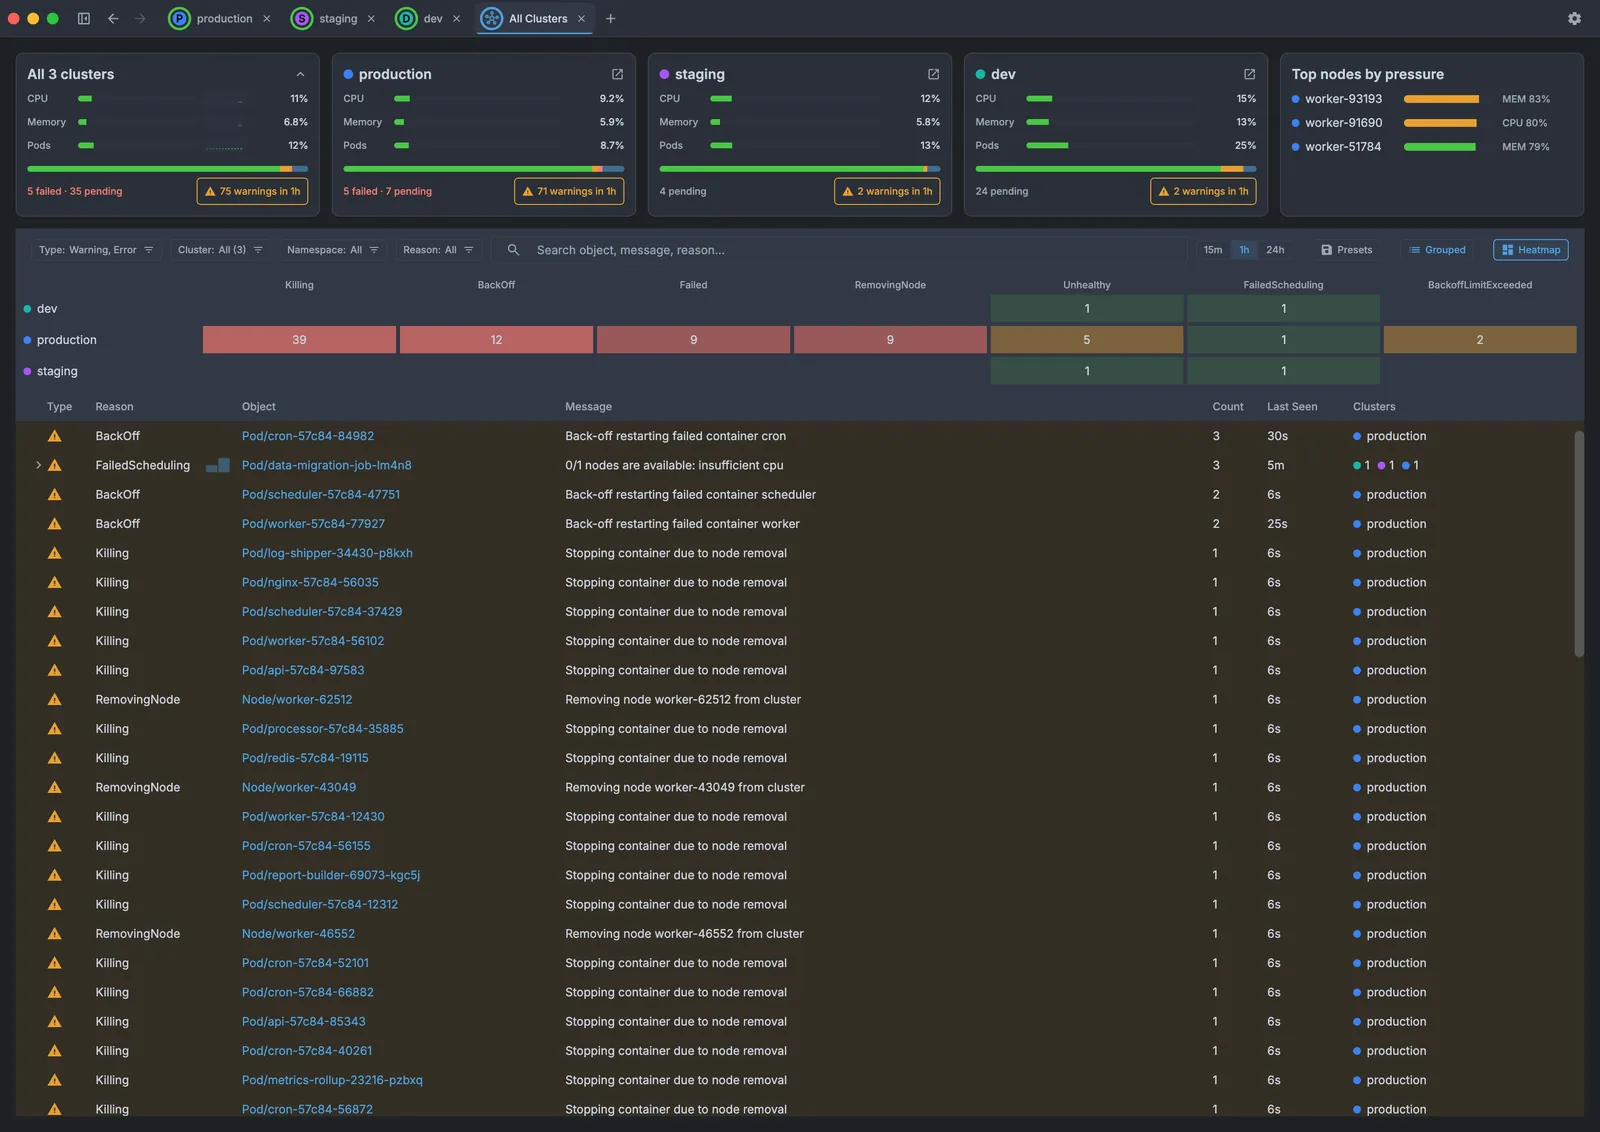Select the 15m time range
Screen dimensions: 1600x1132
click(x=1213, y=250)
